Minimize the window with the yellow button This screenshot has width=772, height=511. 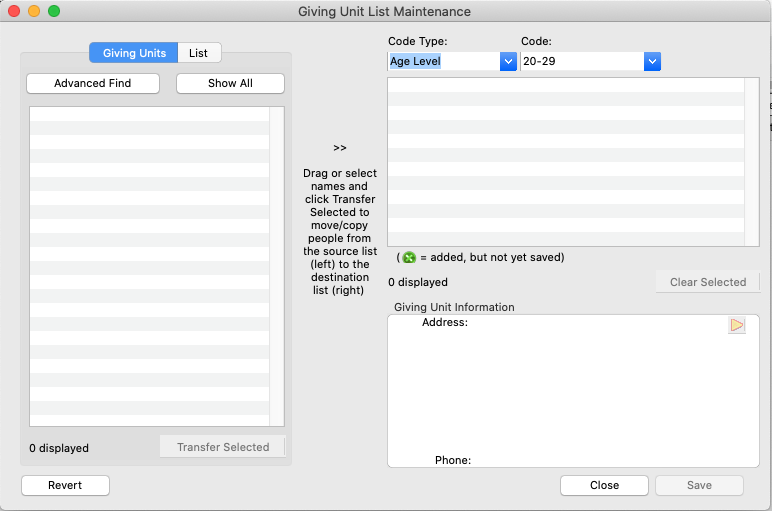34,11
